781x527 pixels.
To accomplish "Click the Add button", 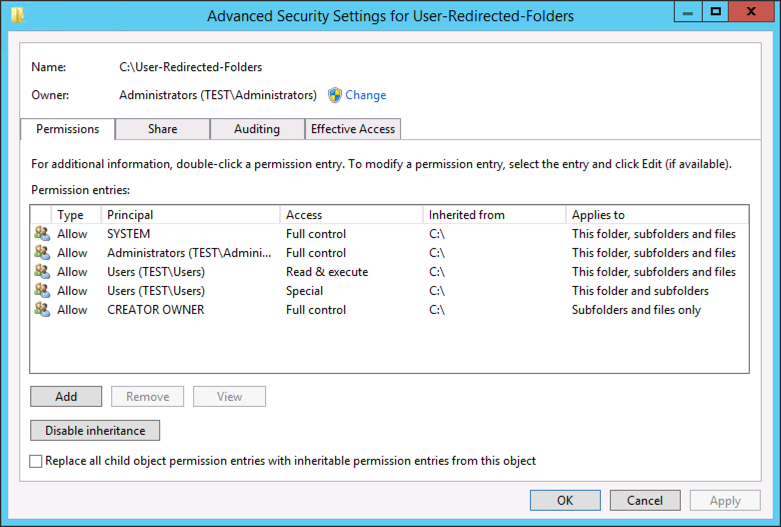I will point(66,396).
